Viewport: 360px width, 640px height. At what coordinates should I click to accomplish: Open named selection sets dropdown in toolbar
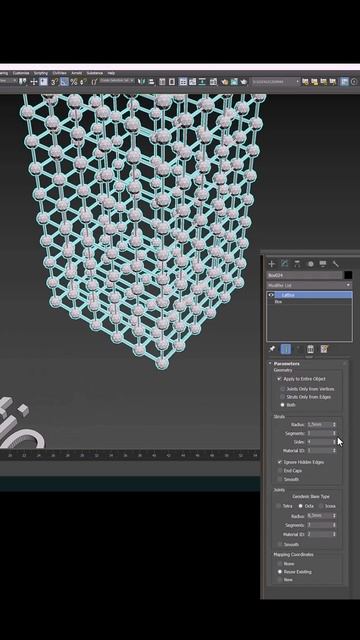tap(117, 81)
